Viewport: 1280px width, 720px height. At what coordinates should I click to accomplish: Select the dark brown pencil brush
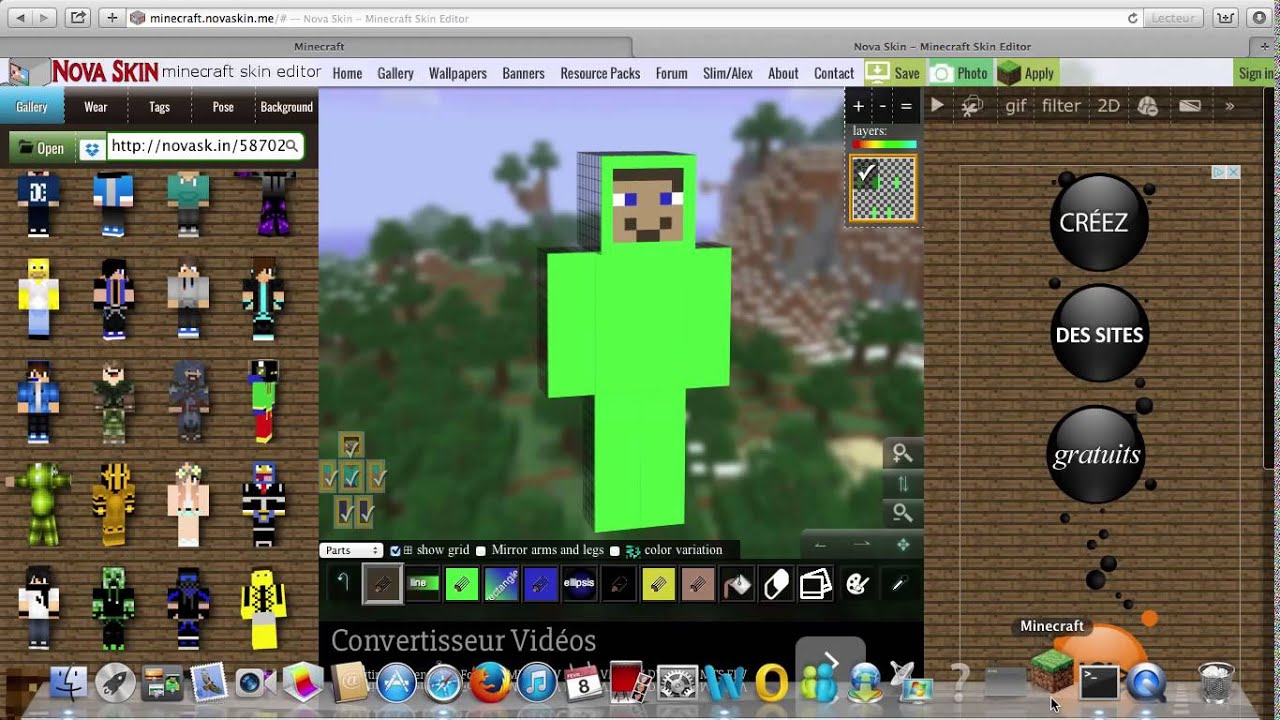click(x=382, y=584)
